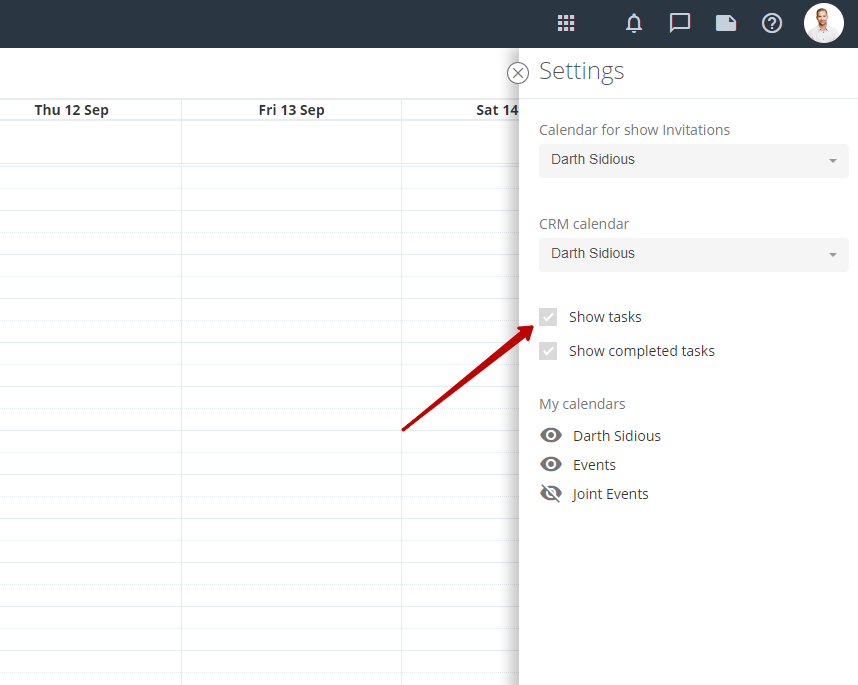
Task: Open the CRM calendar dropdown
Action: tap(693, 254)
